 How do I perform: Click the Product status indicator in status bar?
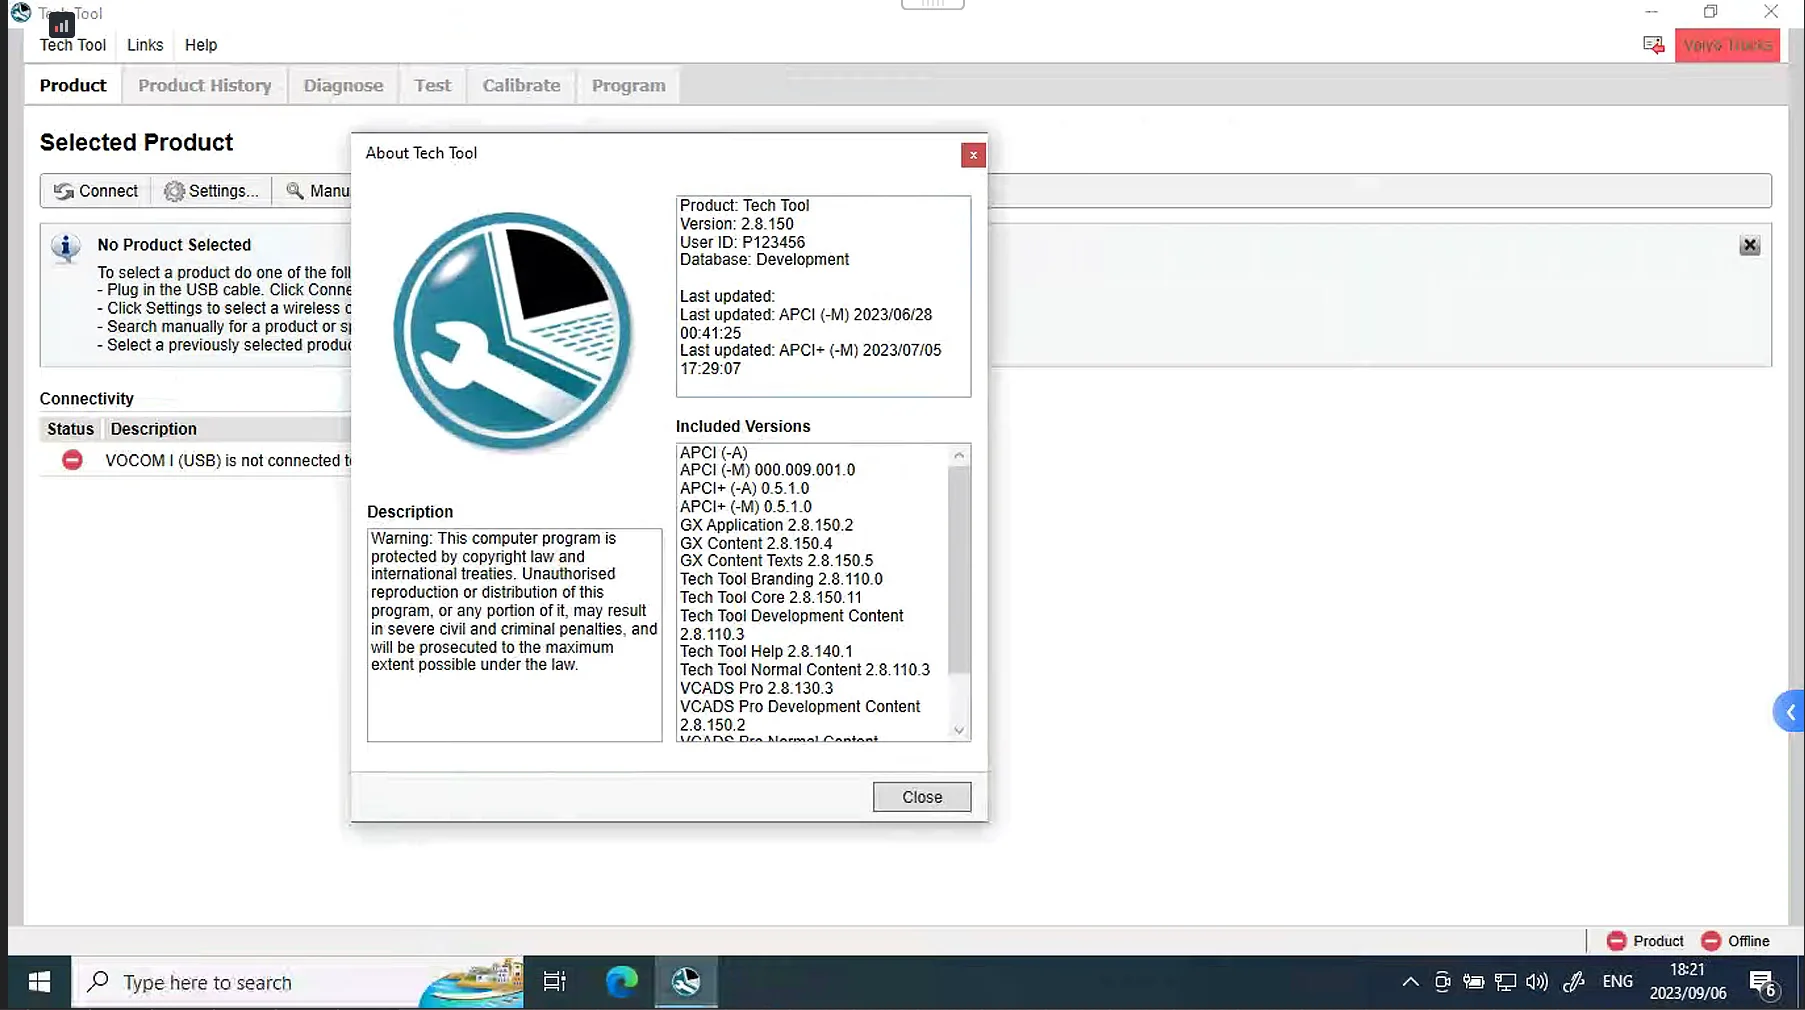point(1645,941)
